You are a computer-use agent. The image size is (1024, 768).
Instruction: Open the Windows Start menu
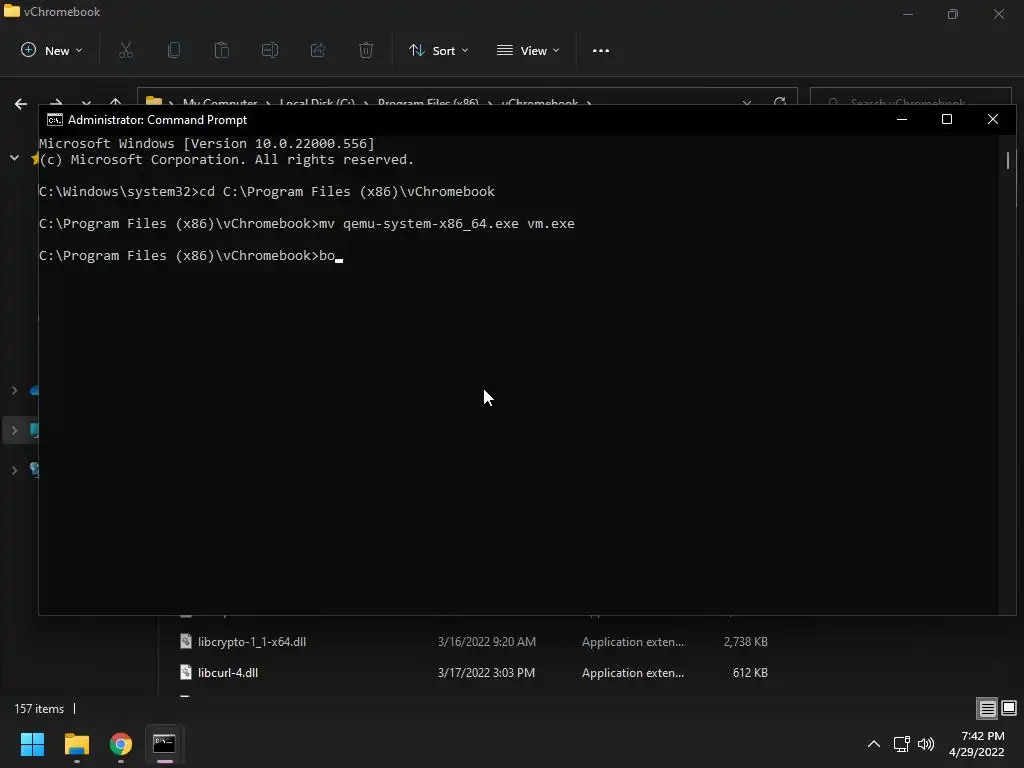pos(32,744)
